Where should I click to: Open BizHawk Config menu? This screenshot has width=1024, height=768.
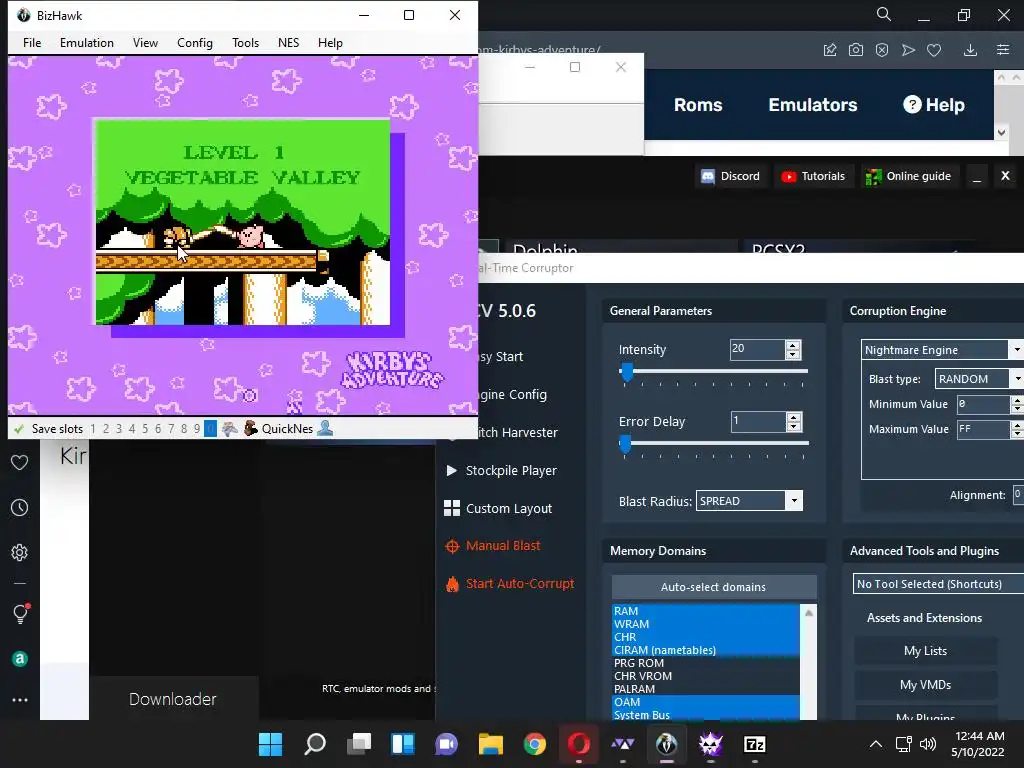(195, 42)
